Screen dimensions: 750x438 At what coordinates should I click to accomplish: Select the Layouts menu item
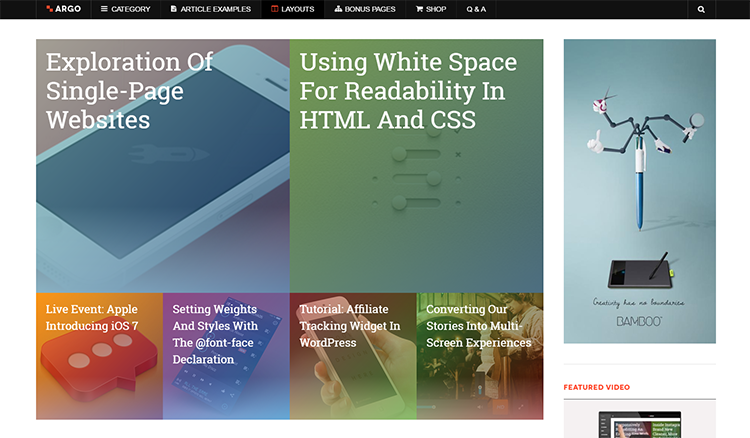pyautogui.click(x=297, y=9)
